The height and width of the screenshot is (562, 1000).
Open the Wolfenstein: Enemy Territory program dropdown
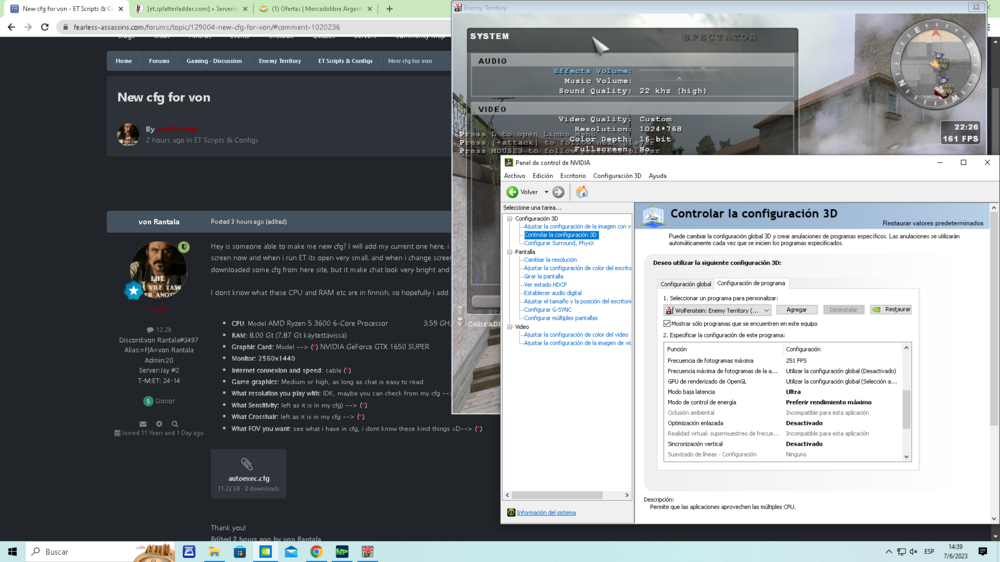coord(717,310)
